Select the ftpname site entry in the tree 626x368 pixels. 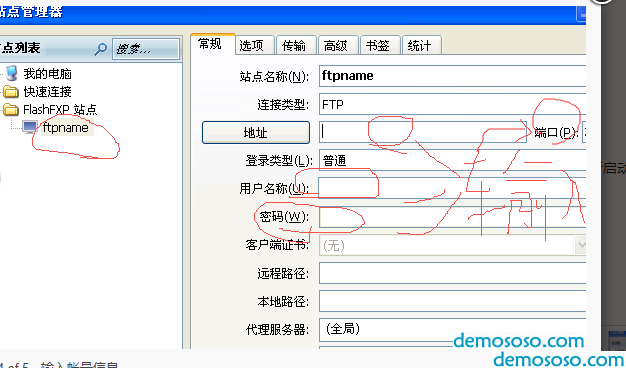coord(66,127)
